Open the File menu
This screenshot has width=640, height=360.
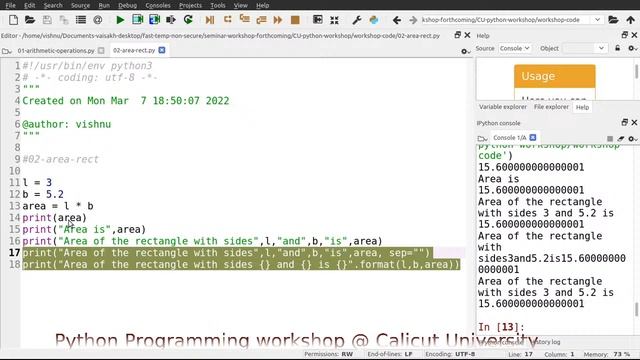coord(10,5)
